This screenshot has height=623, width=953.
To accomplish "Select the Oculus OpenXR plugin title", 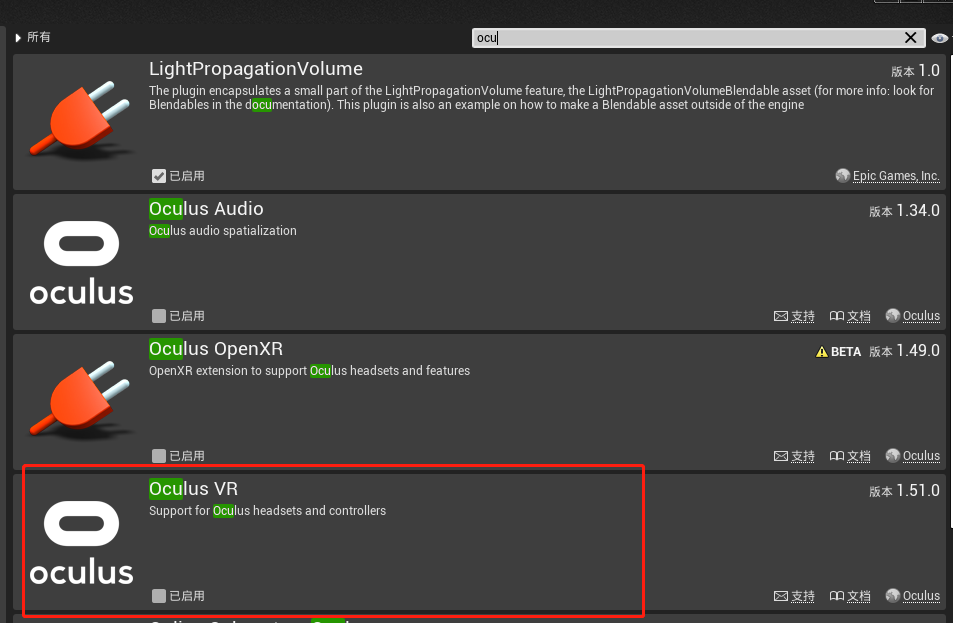I will pyautogui.click(x=216, y=349).
